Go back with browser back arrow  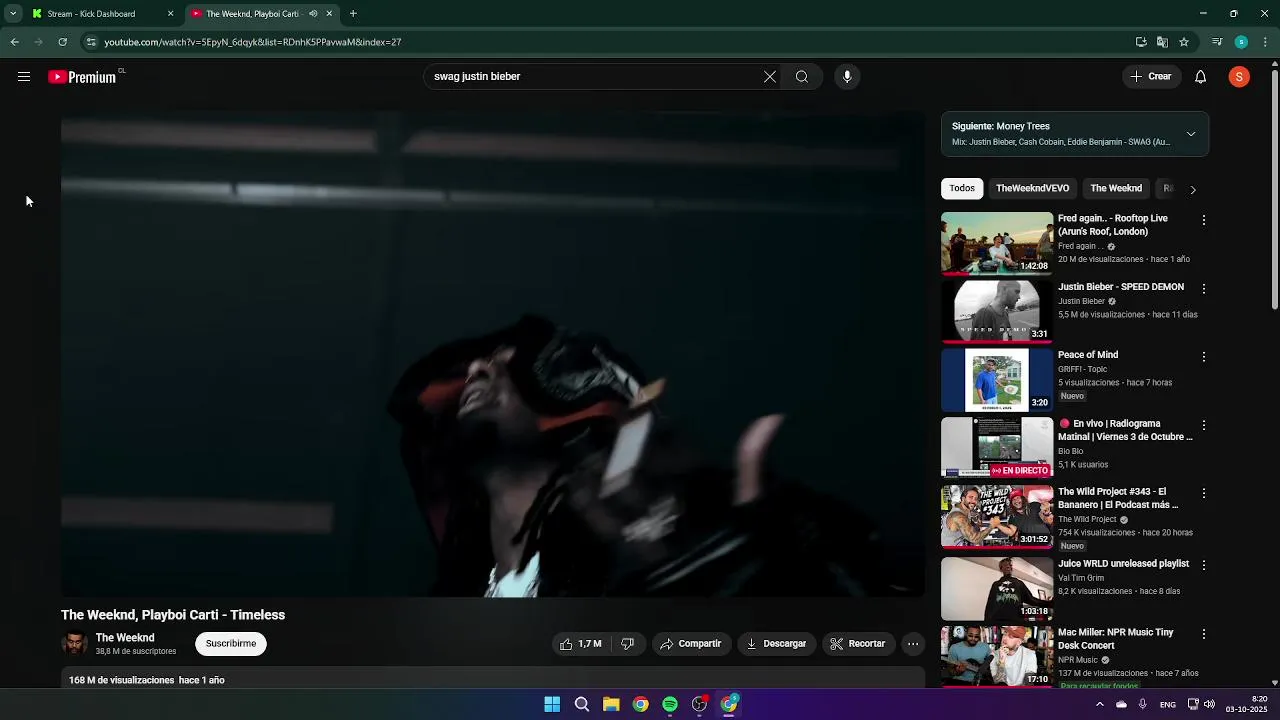click(14, 42)
